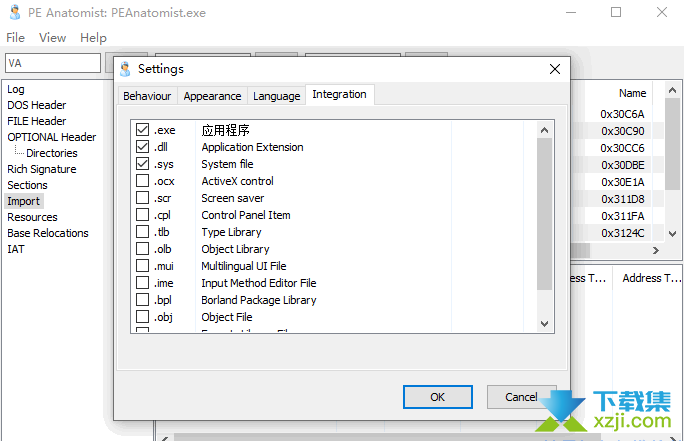Select Sections in the tree
Viewport: 684px width, 441px height.
pos(27,185)
